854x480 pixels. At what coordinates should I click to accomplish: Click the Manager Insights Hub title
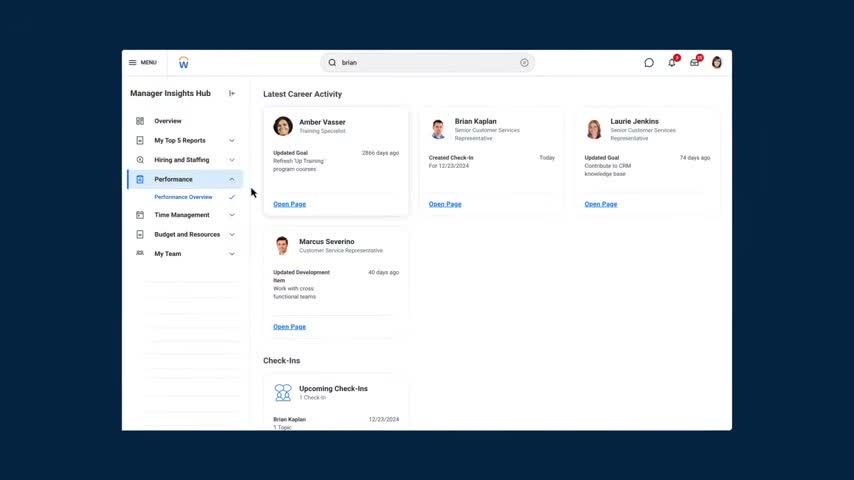click(x=170, y=93)
